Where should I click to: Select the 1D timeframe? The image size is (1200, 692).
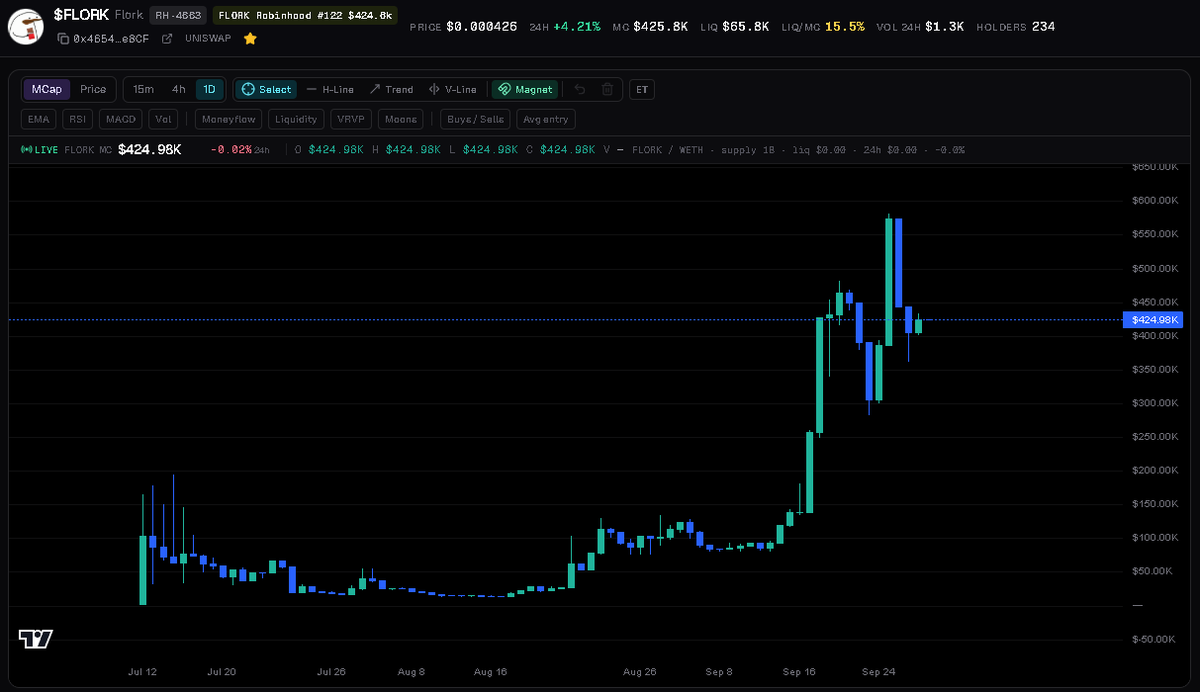[209, 89]
